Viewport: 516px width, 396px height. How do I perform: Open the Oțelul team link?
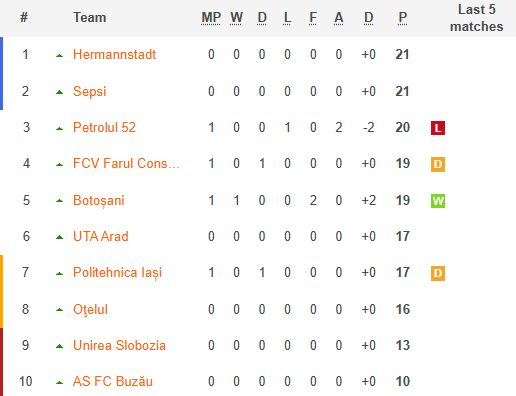90,309
